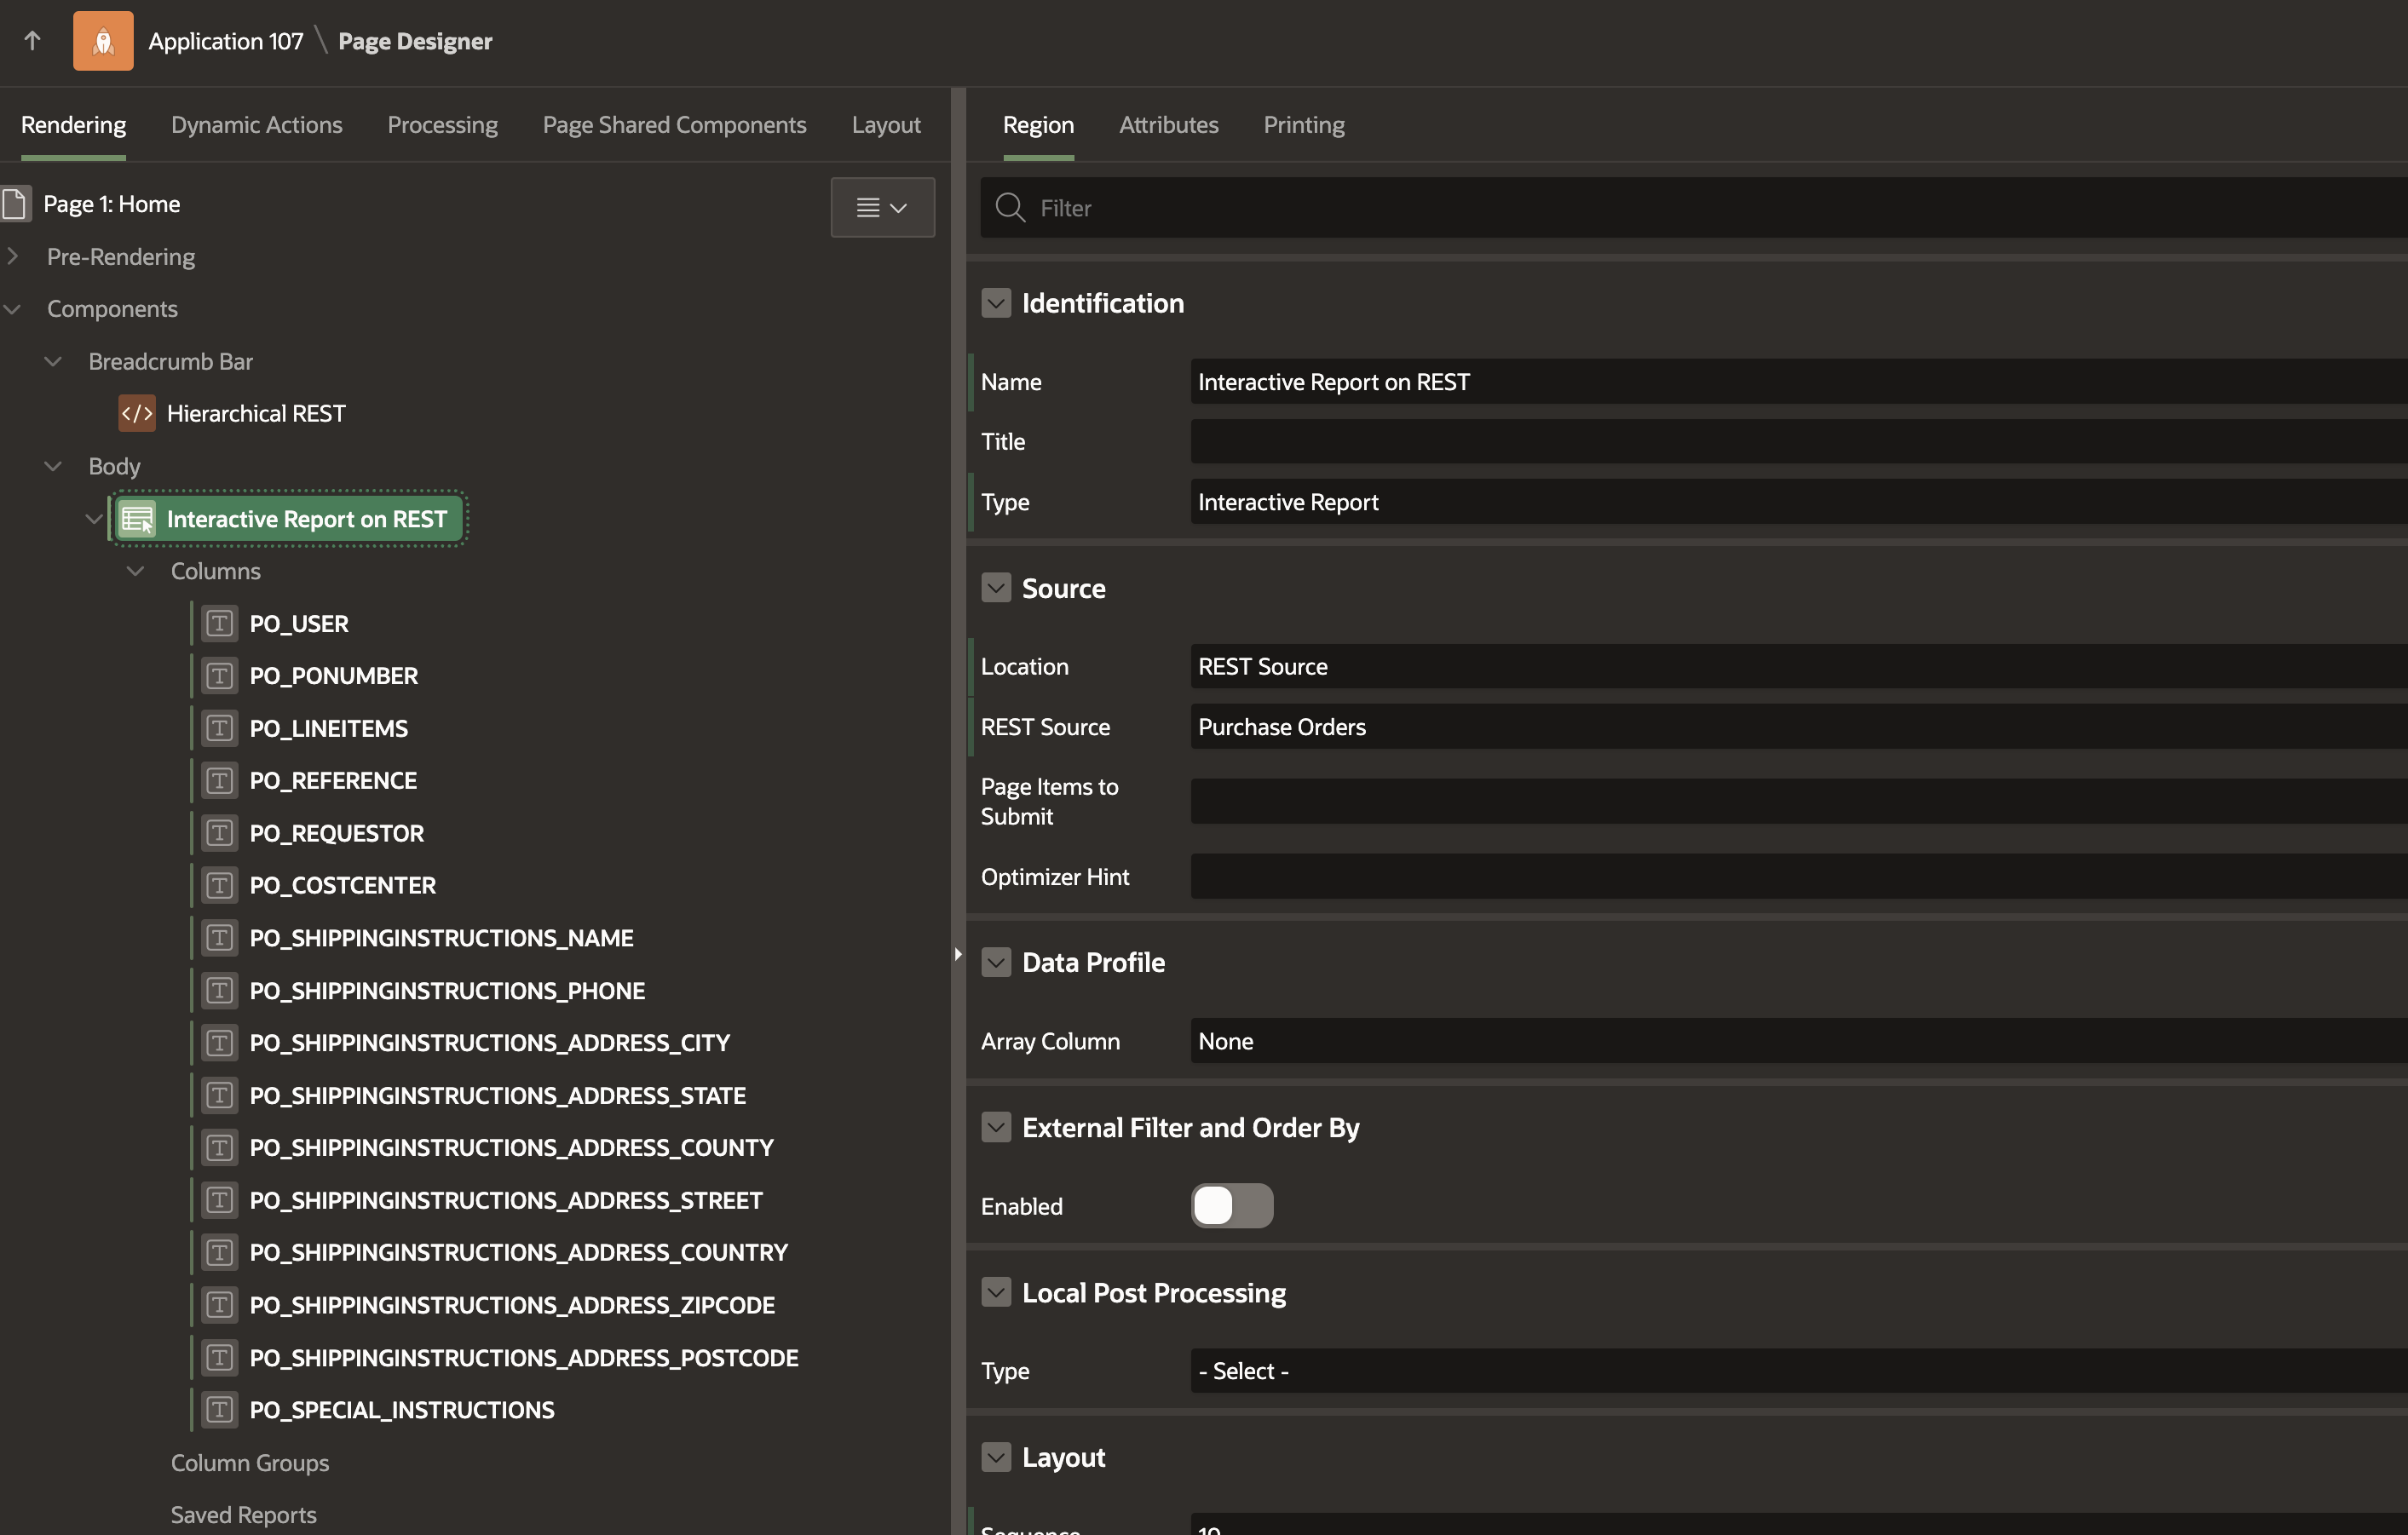The image size is (2408, 1535).
Task: Collapse the Source property group
Action: click(x=996, y=588)
